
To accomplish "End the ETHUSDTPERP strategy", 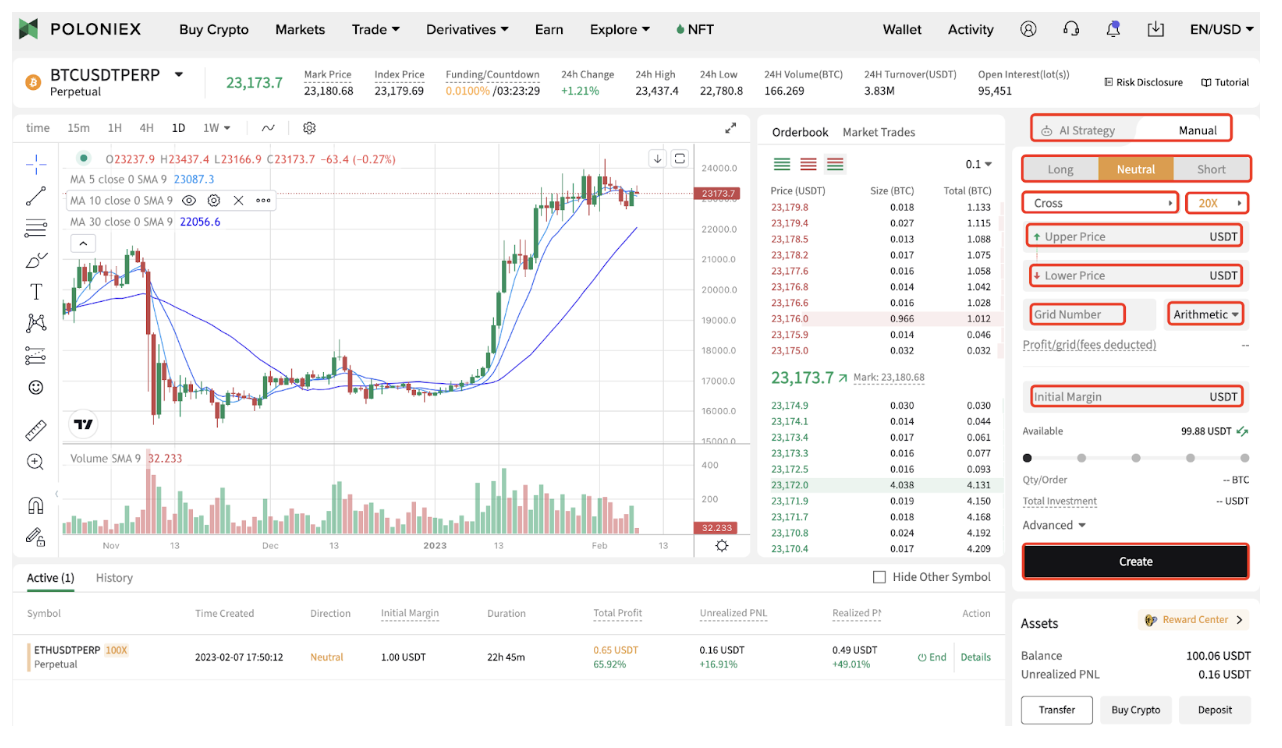I will pos(931,657).
